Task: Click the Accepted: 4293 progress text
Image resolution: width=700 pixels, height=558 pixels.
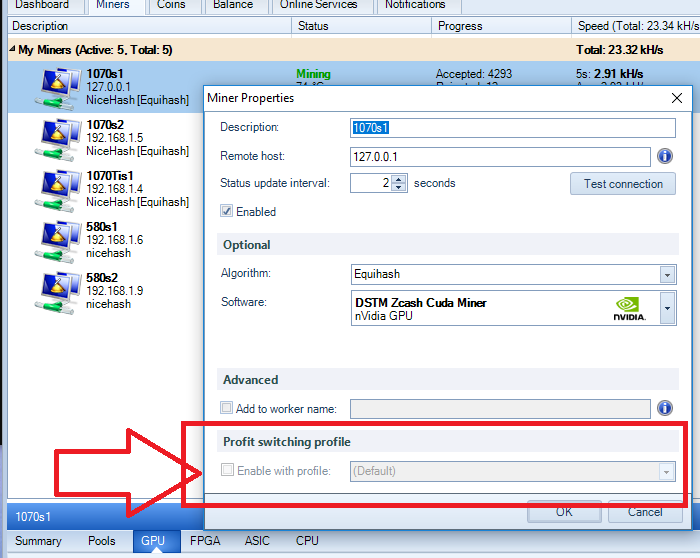Action: point(474,74)
